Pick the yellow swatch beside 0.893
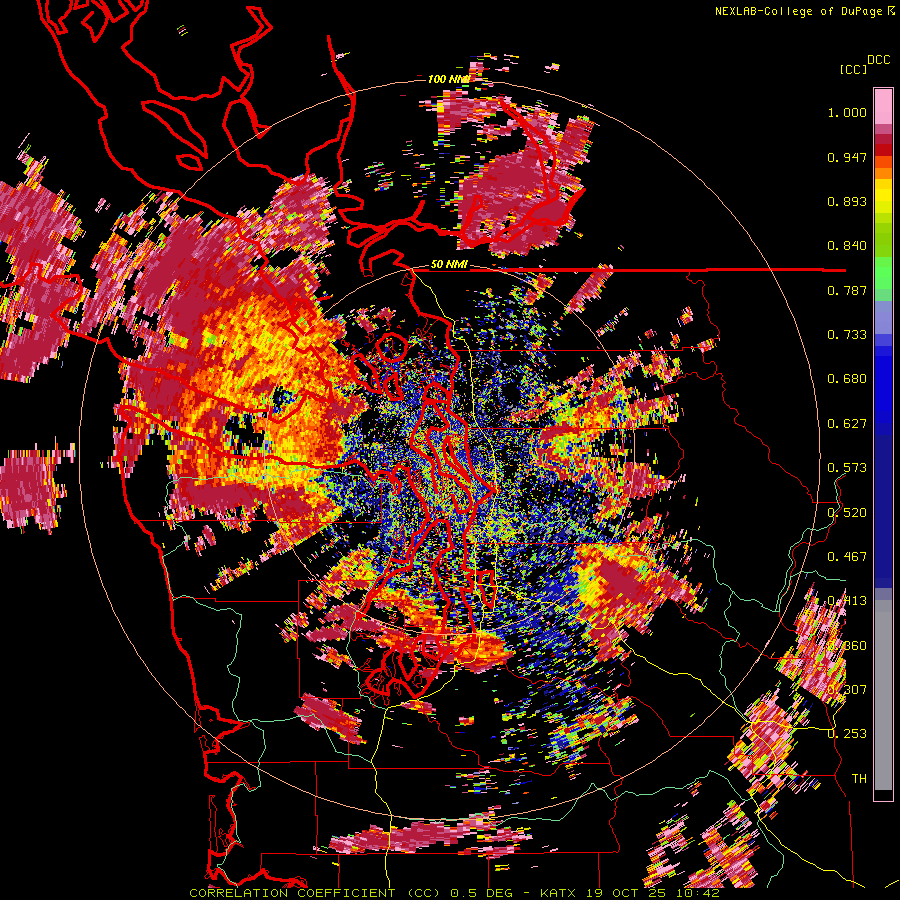The width and height of the screenshot is (900, 900). (x=883, y=198)
